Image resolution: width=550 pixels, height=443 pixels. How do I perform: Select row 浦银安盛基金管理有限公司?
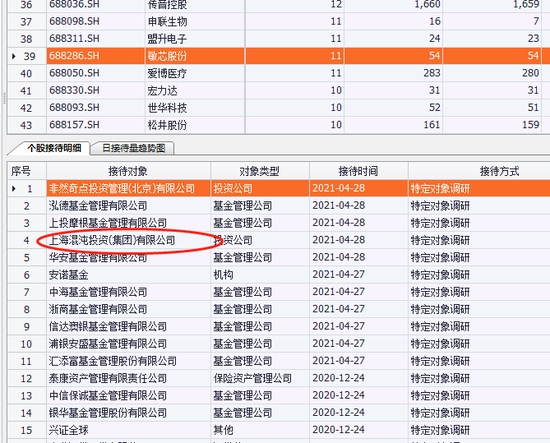click(x=108, y=344)
